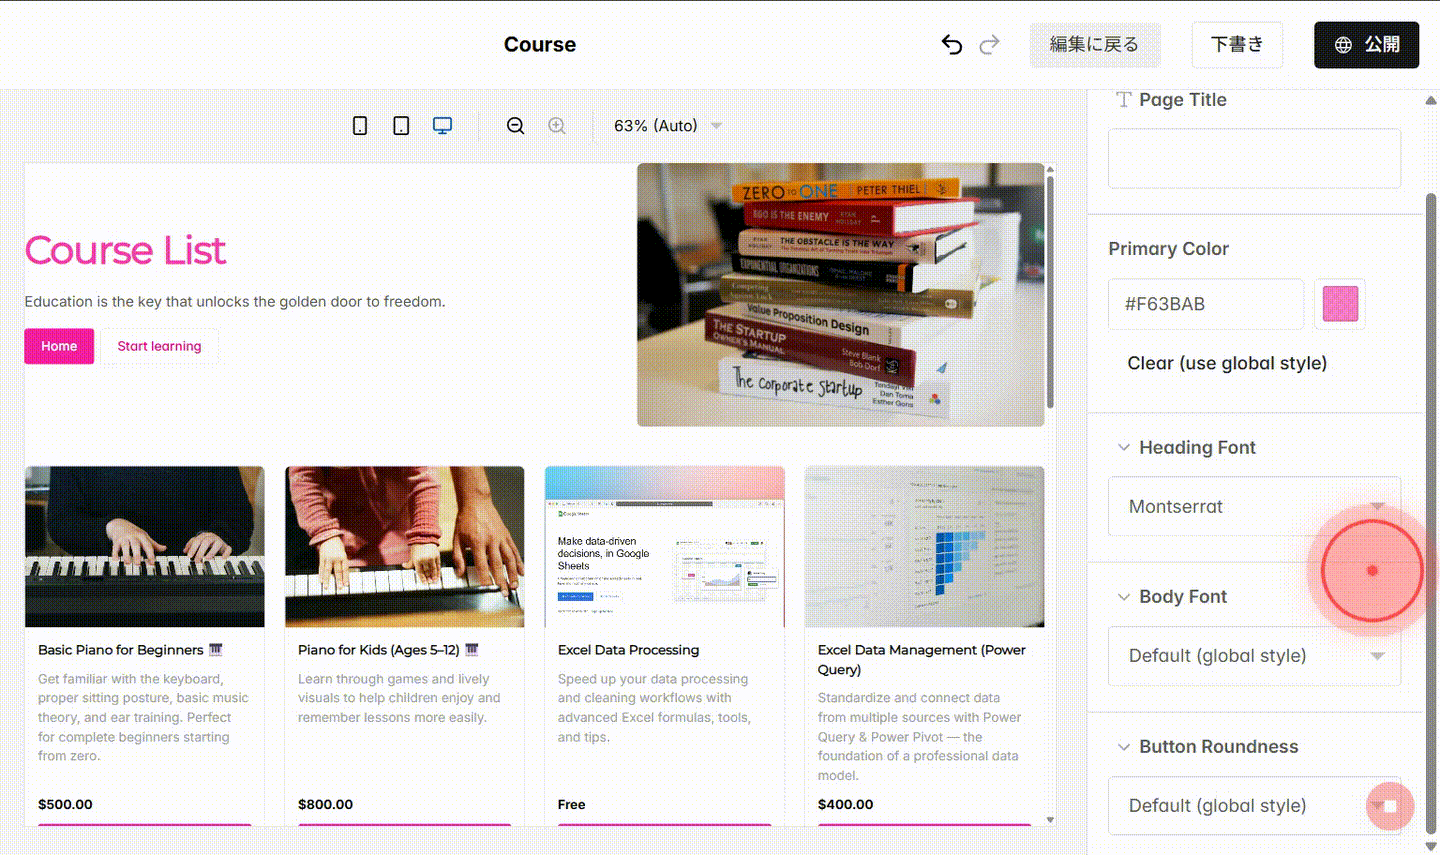1440x855 pixels.
Task: Zoom out the canvas
Action: click(515, 126)
